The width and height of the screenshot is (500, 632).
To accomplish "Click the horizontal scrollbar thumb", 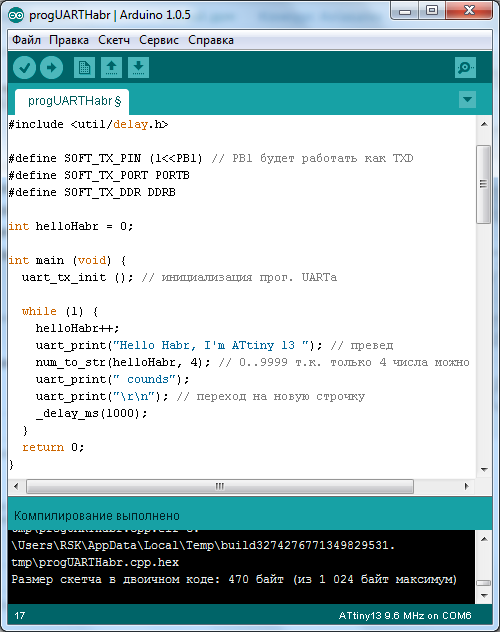I will pyautogui.click(x=220, y=486).
